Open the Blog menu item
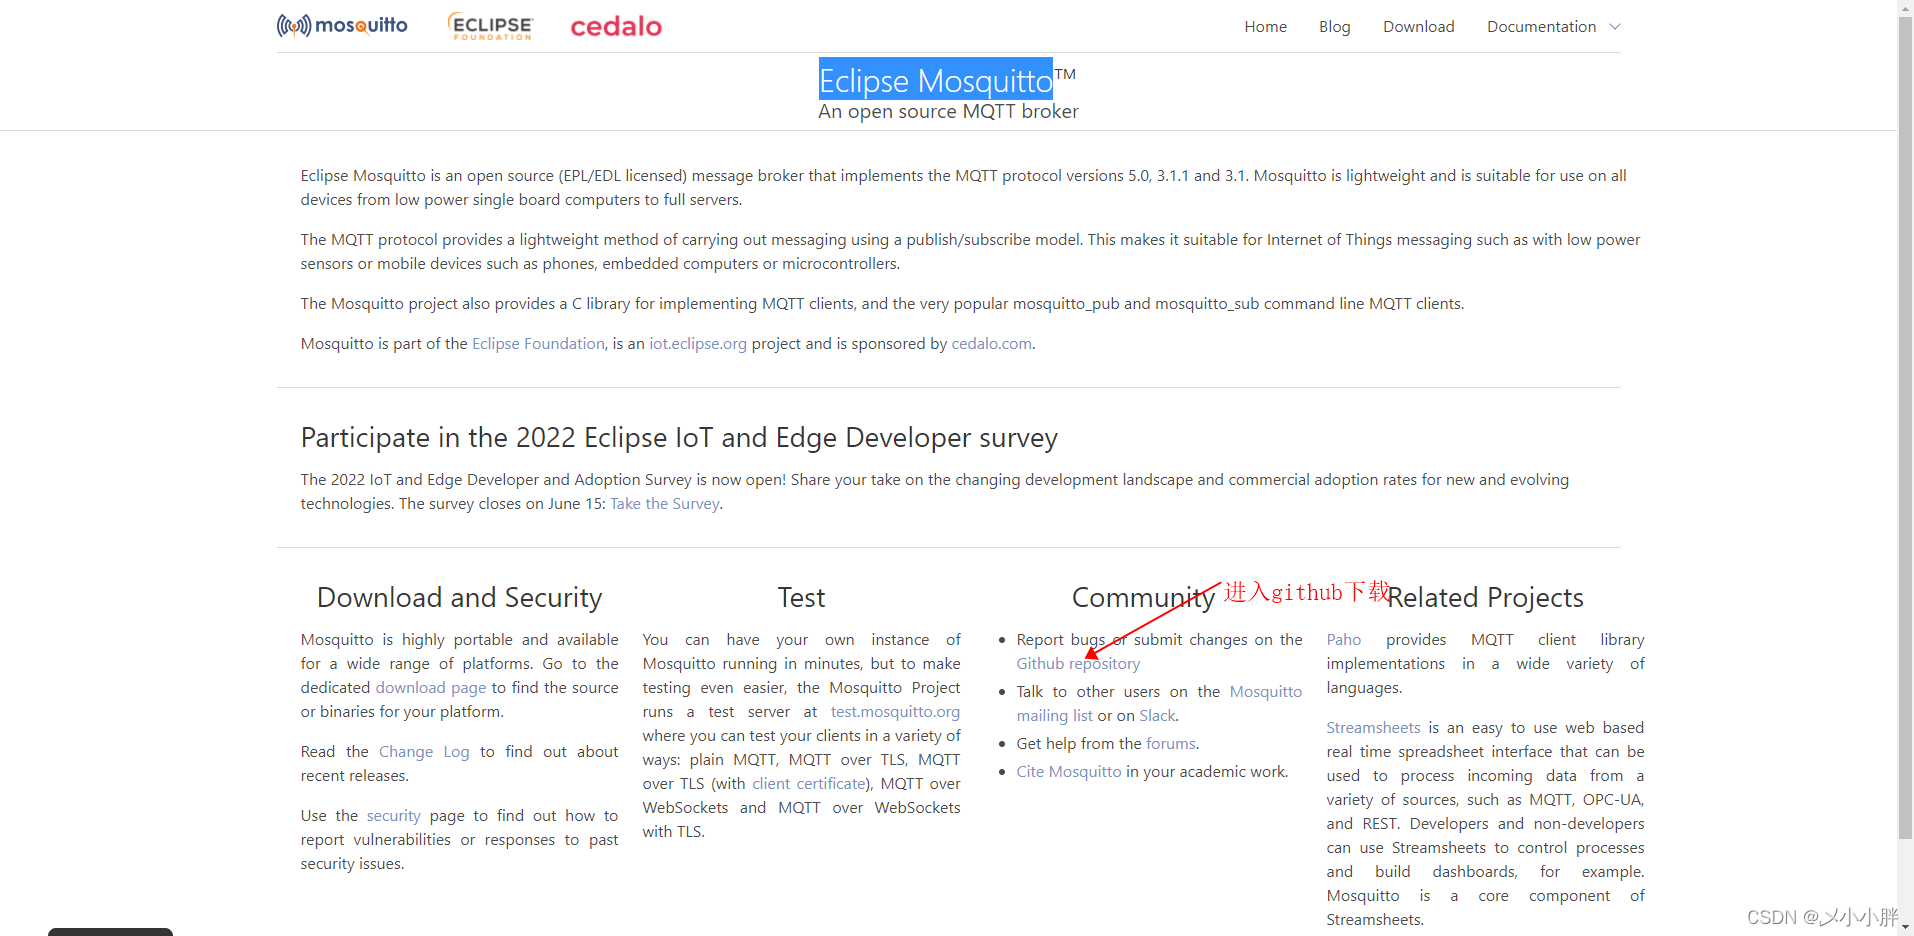This screenshot has height=936, width=1914. pos(1334,27)
